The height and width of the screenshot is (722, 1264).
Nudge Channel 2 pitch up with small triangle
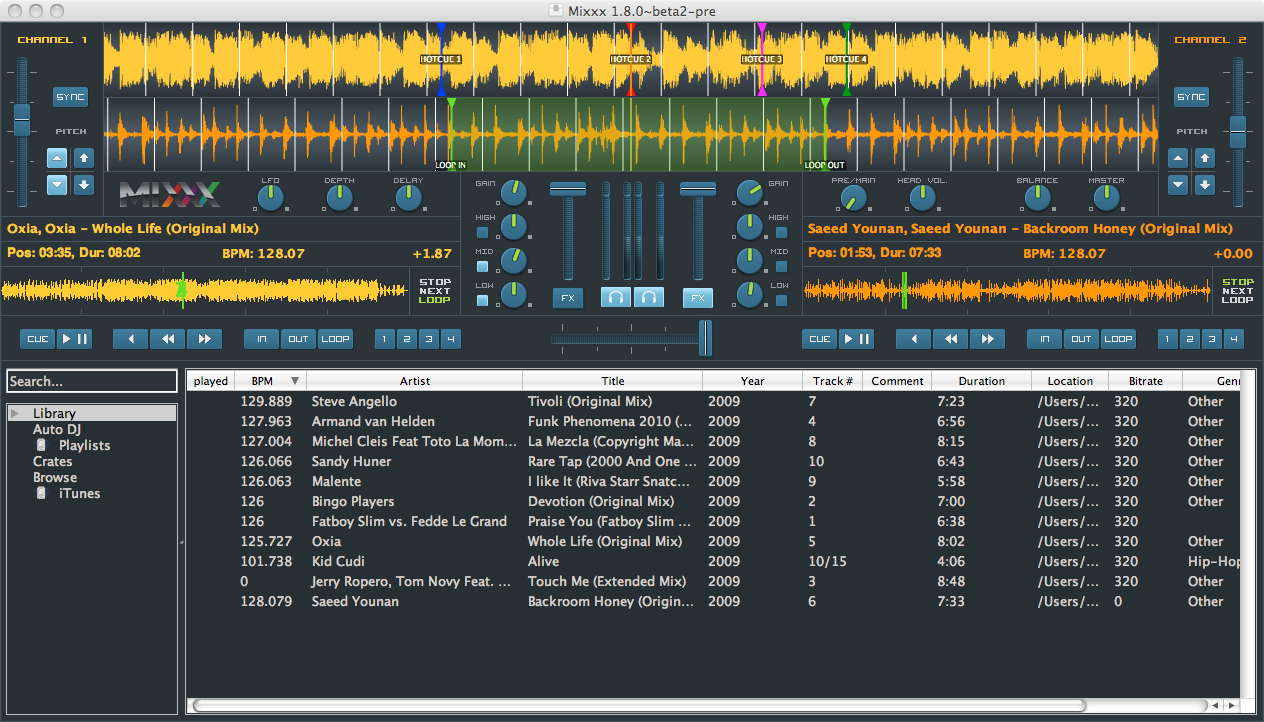(x=1179, y=158)
